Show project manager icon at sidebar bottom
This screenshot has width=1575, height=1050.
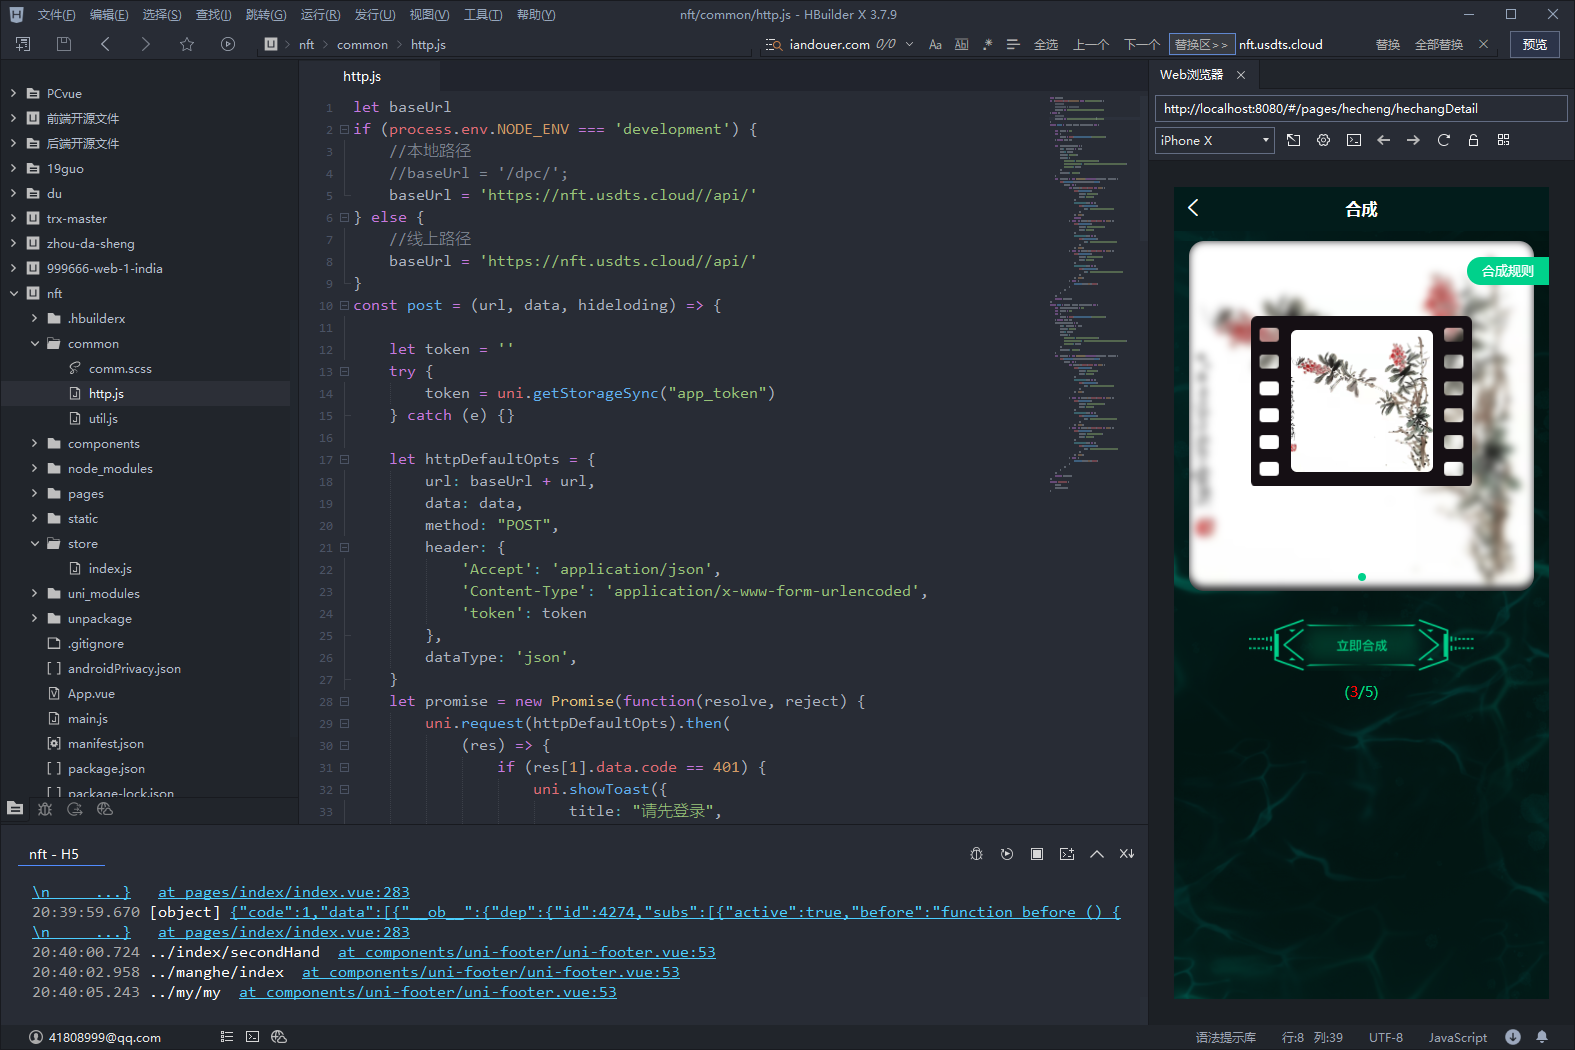pyautogui.click(x=15, y=809)
